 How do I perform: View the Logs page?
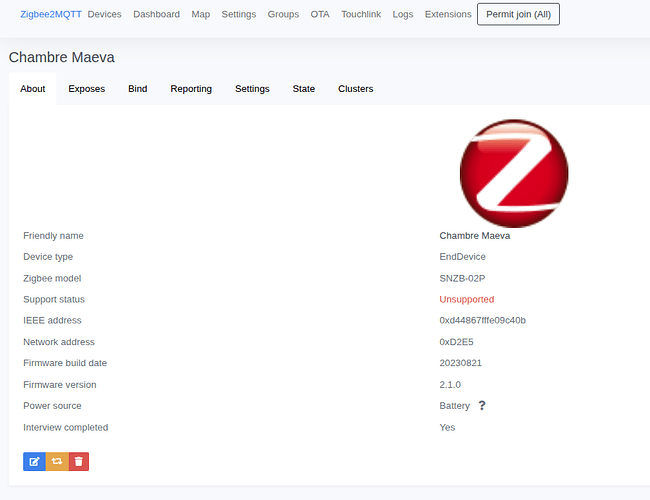coord(403,14)
